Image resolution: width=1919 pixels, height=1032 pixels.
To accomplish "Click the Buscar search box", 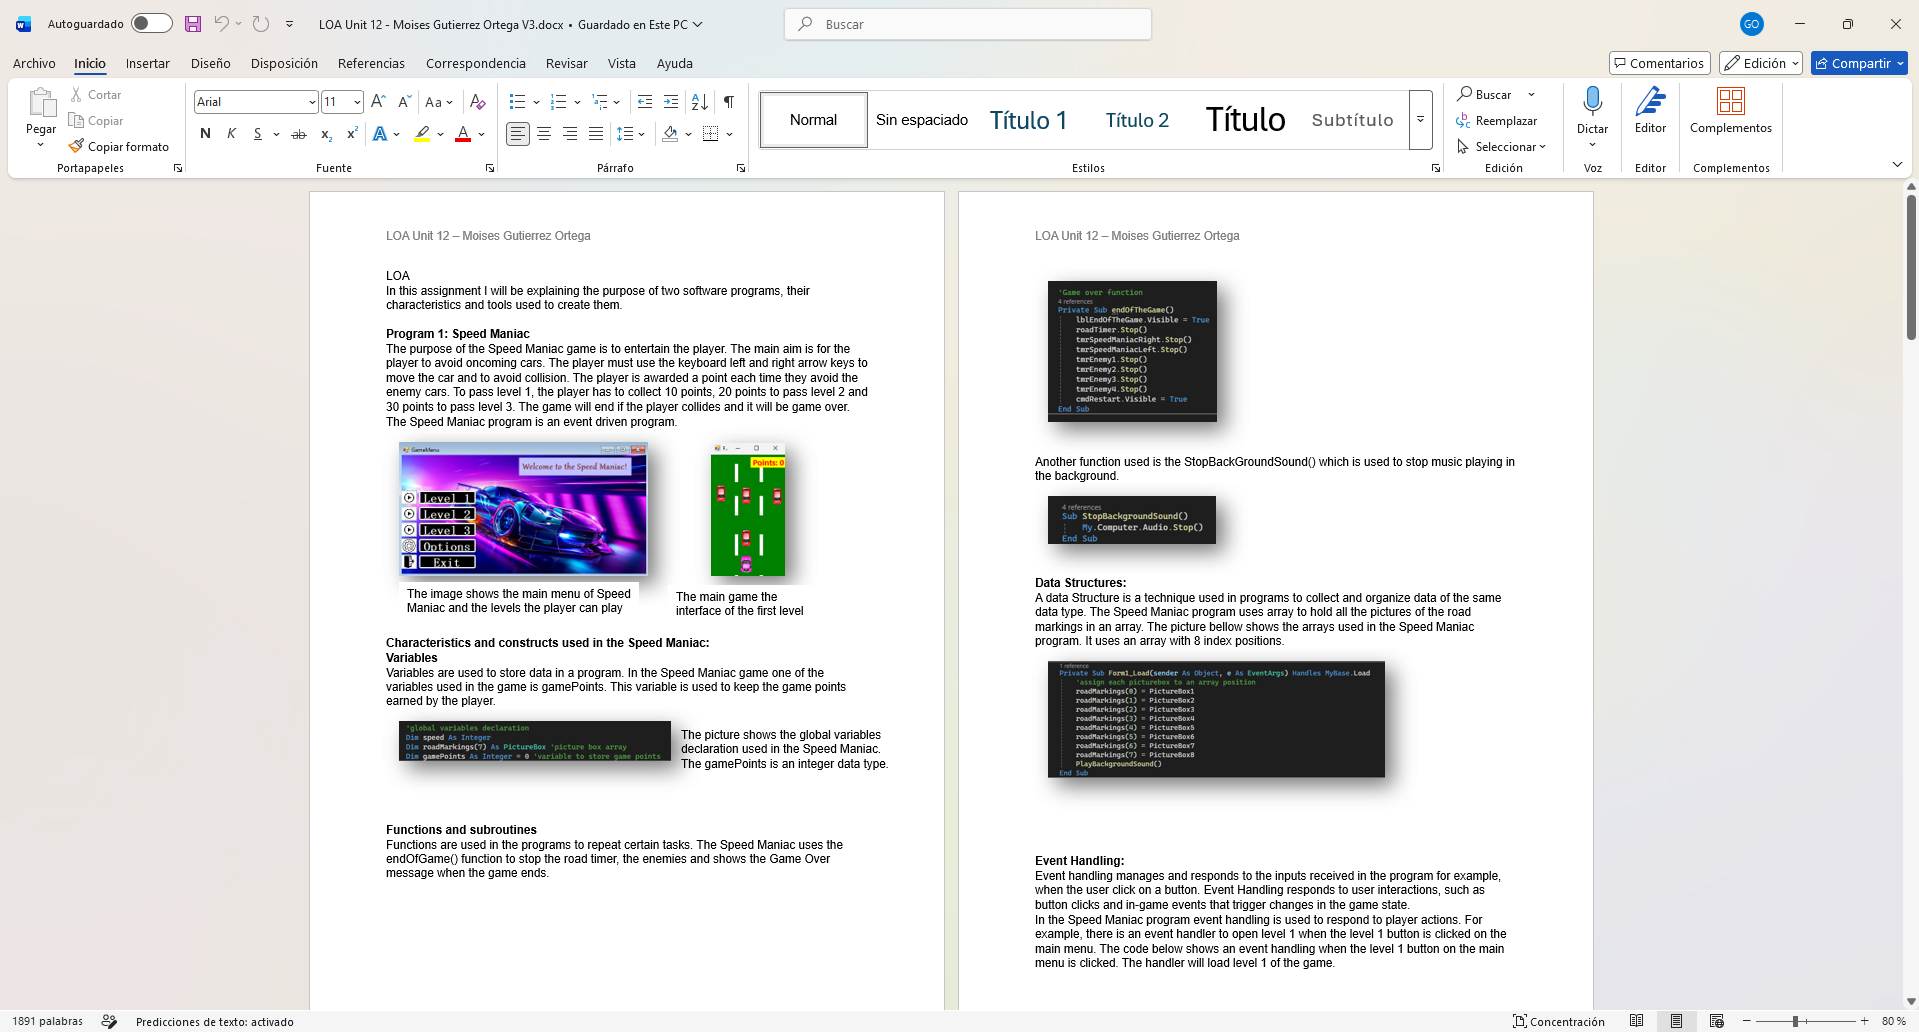I will click(x=968, y=24).
